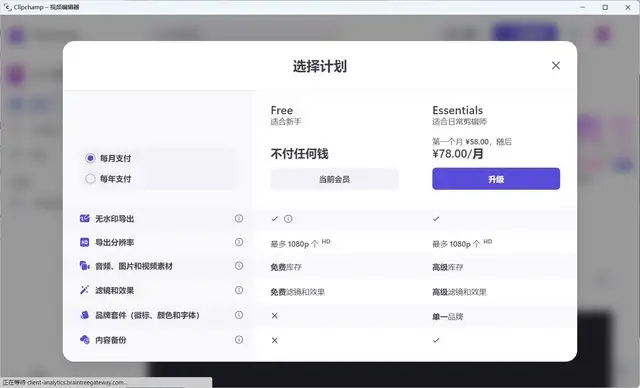Click the 升级 upgrade button
640x388 pixels.
(496, 179)
